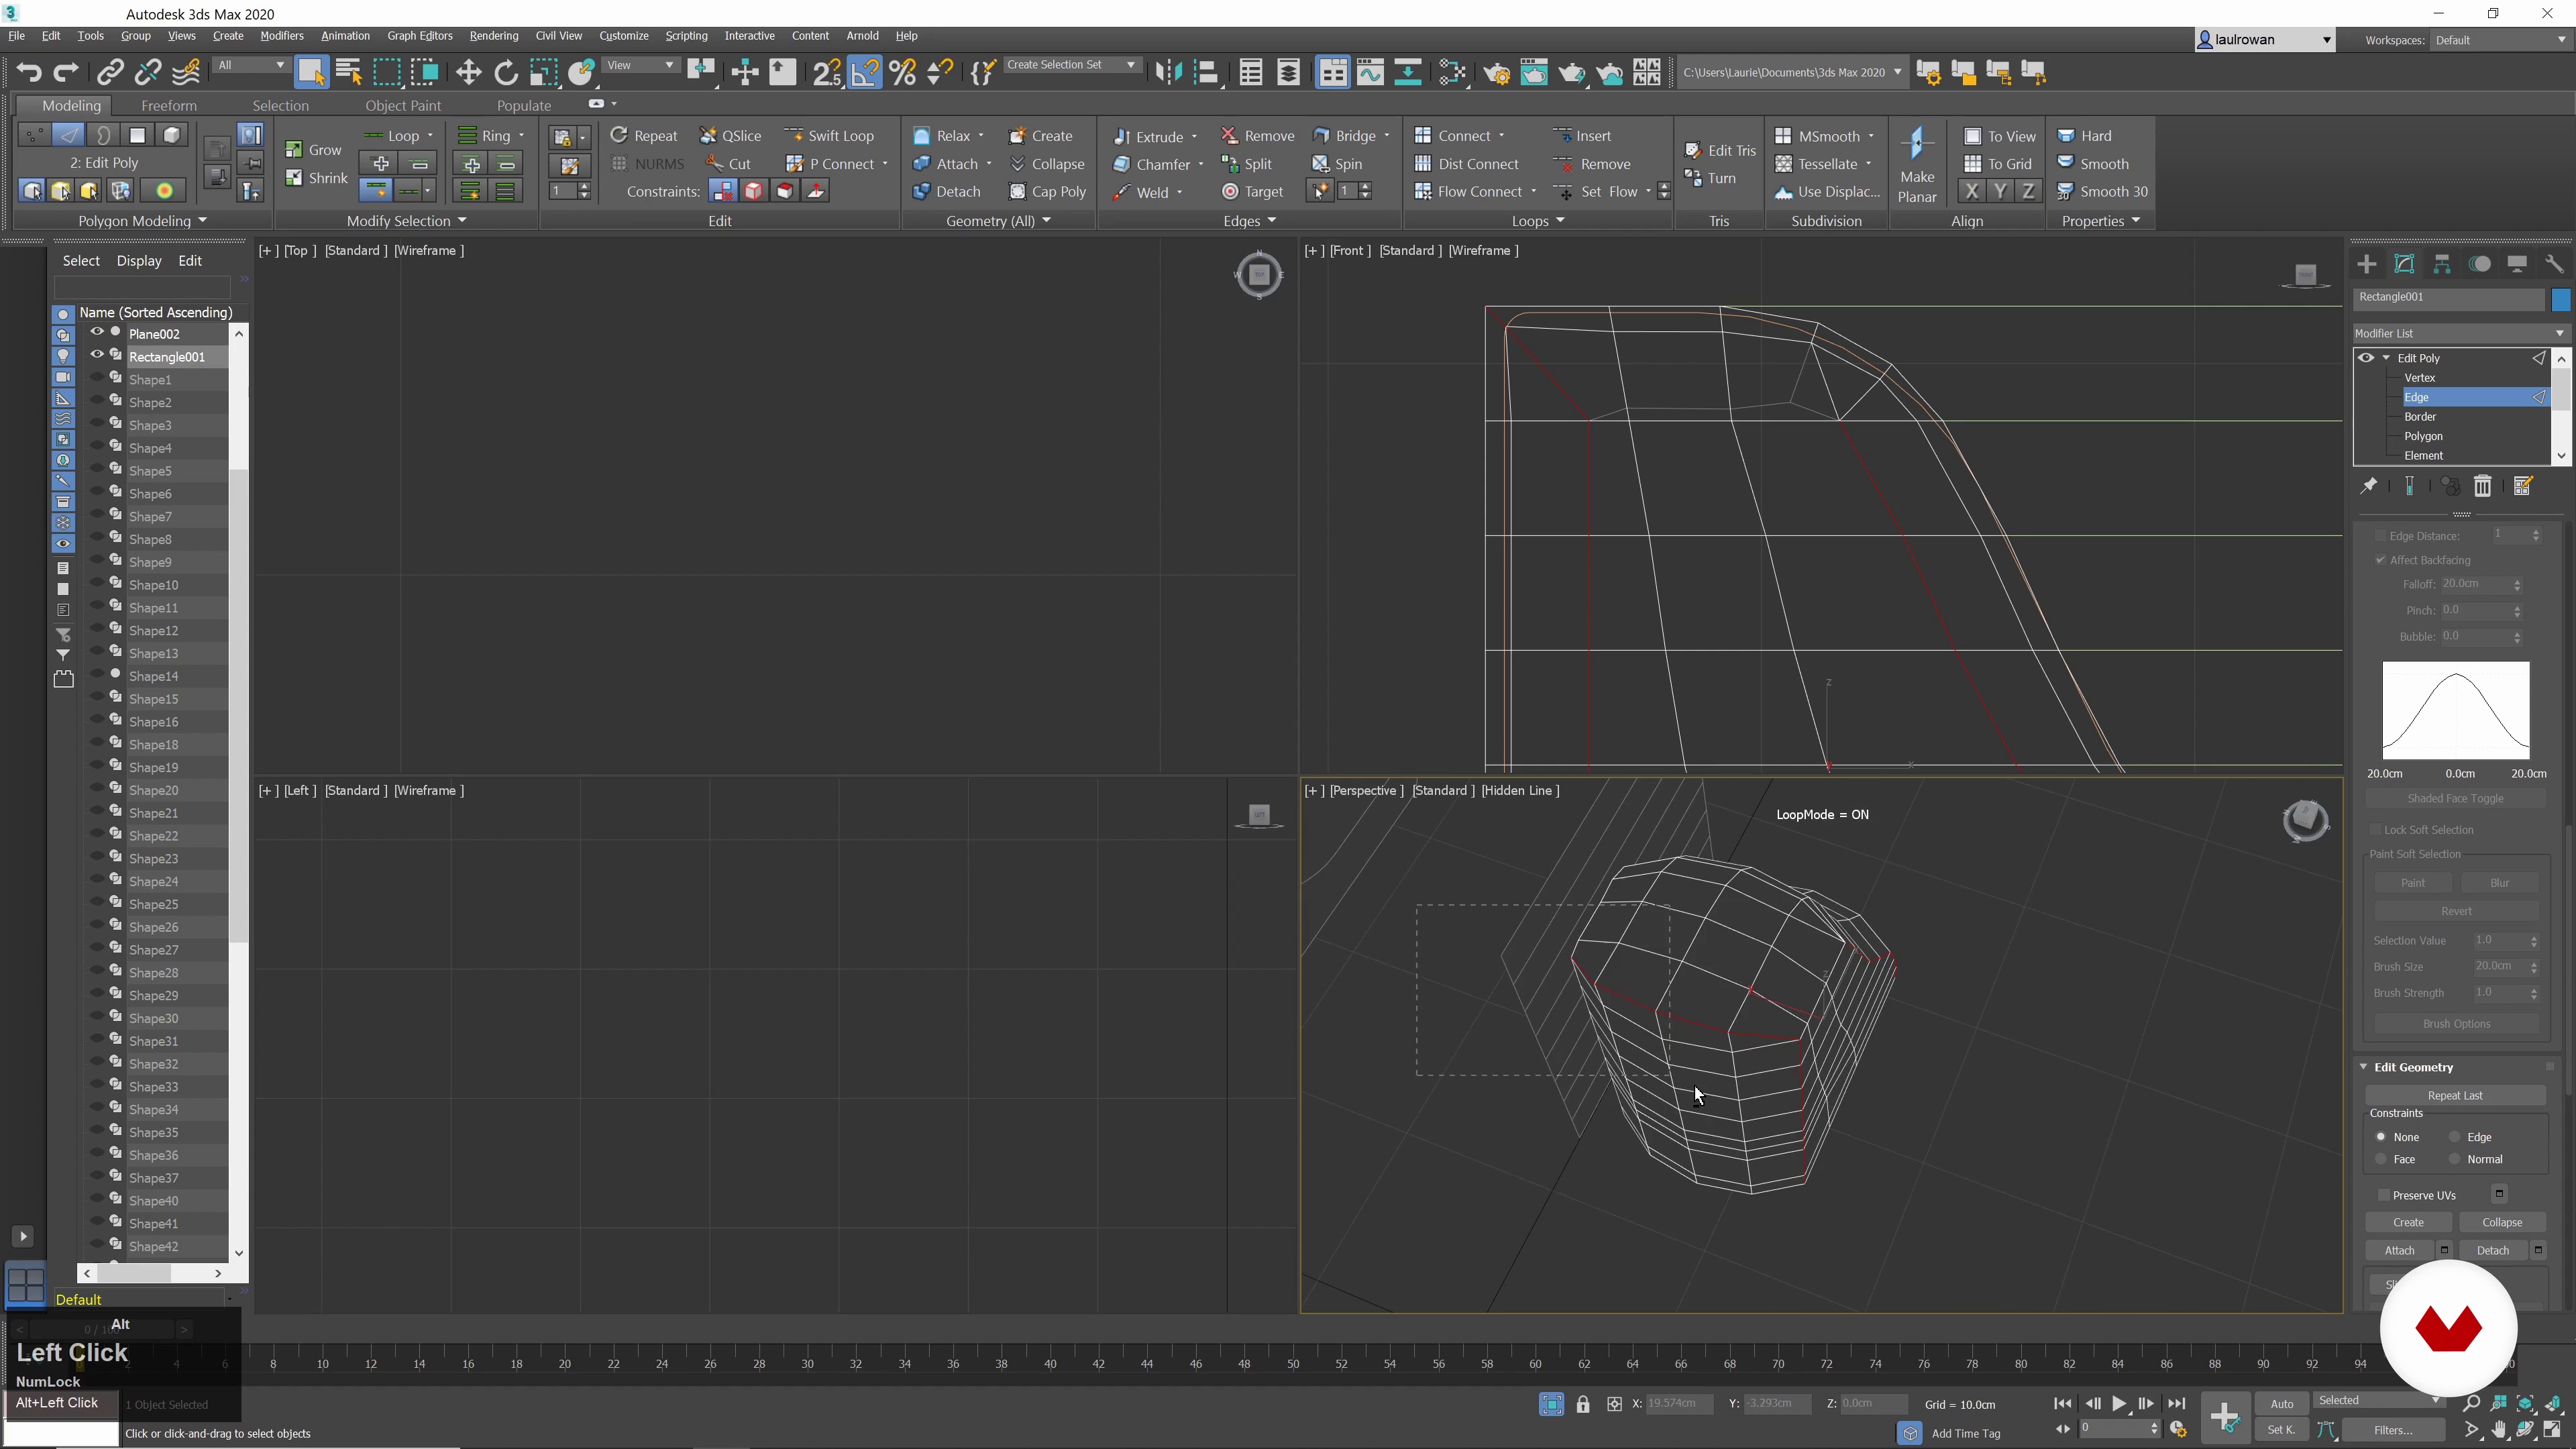The height and width of the screenshot is (1449, 2576).
Task: Open the Utilities wrench panel tab
Action: coord(2555,264)
